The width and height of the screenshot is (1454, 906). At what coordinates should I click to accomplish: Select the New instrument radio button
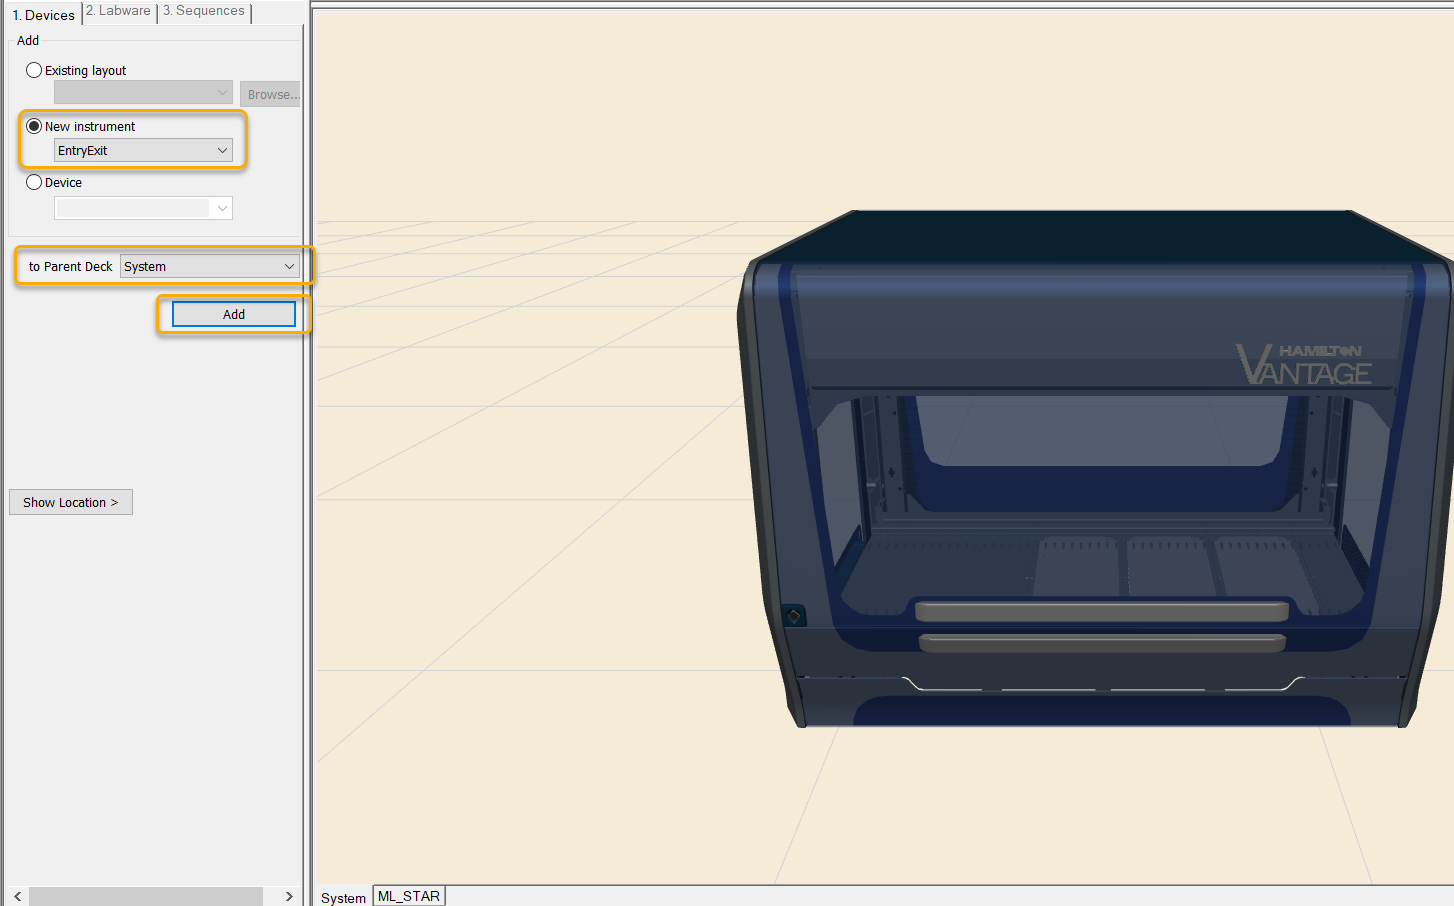coord(34,126)
